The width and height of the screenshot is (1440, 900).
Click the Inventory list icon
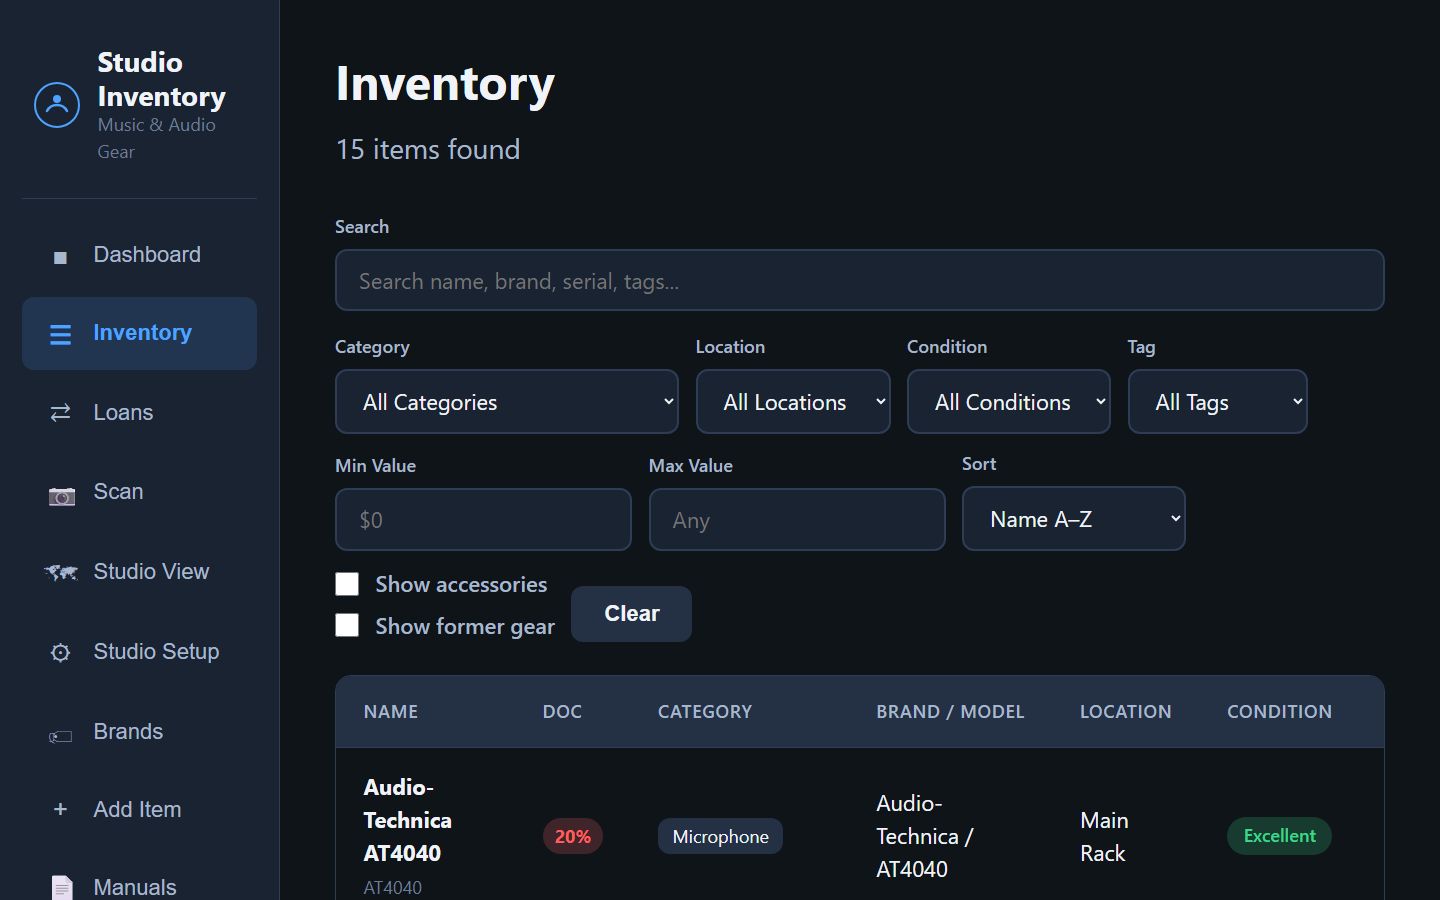point(60,334)
